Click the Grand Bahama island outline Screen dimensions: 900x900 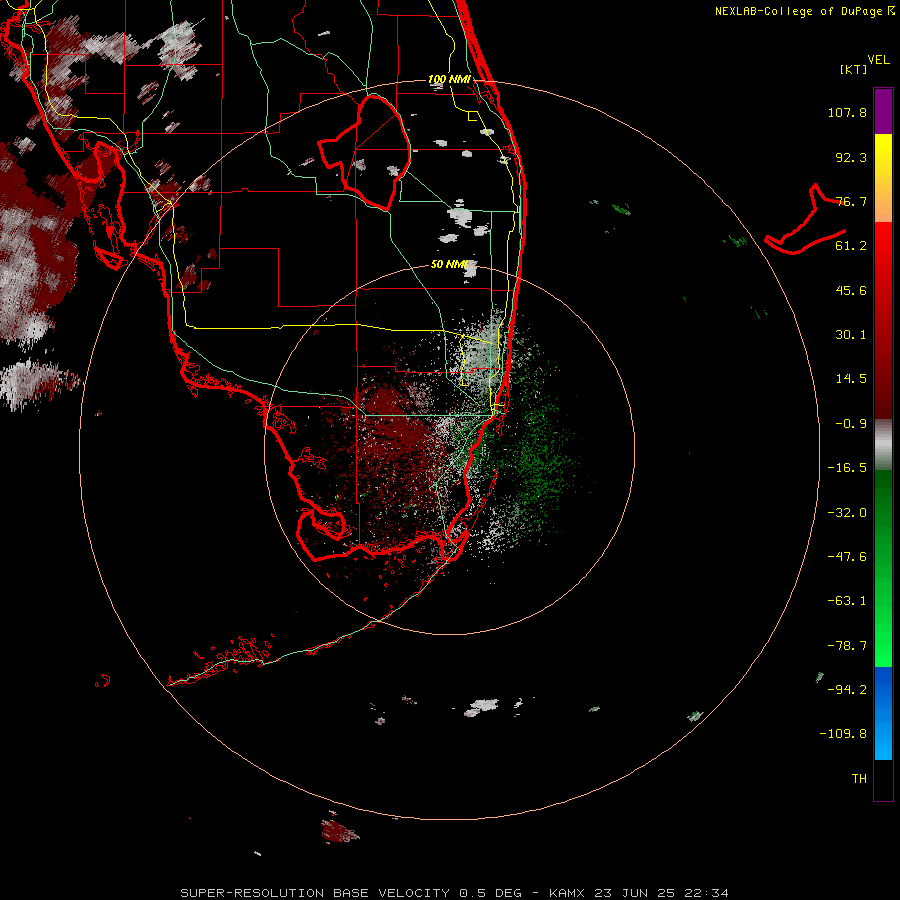(806, 220)
